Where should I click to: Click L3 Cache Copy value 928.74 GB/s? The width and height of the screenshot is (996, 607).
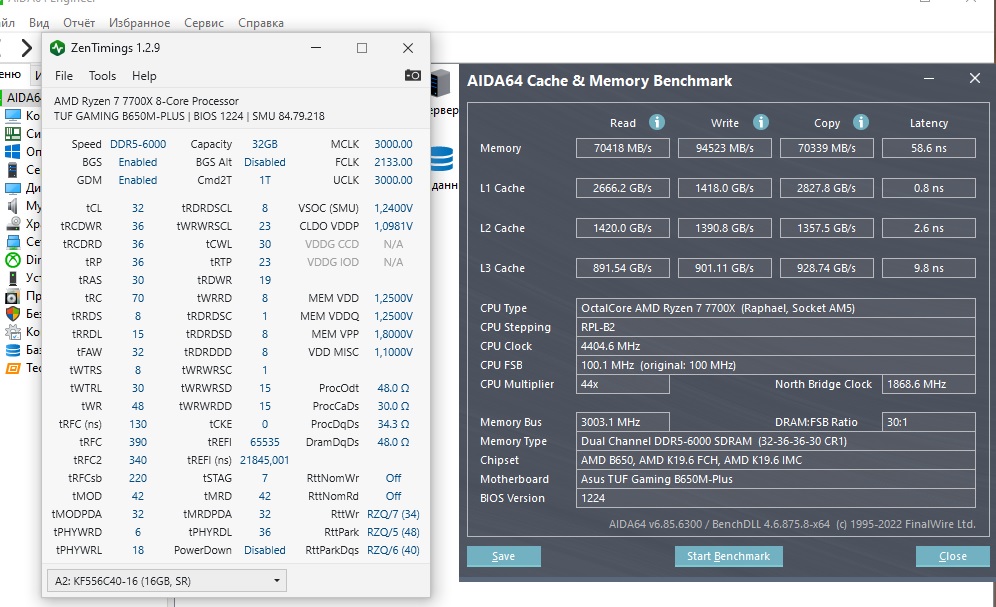(x=826, y=268)
